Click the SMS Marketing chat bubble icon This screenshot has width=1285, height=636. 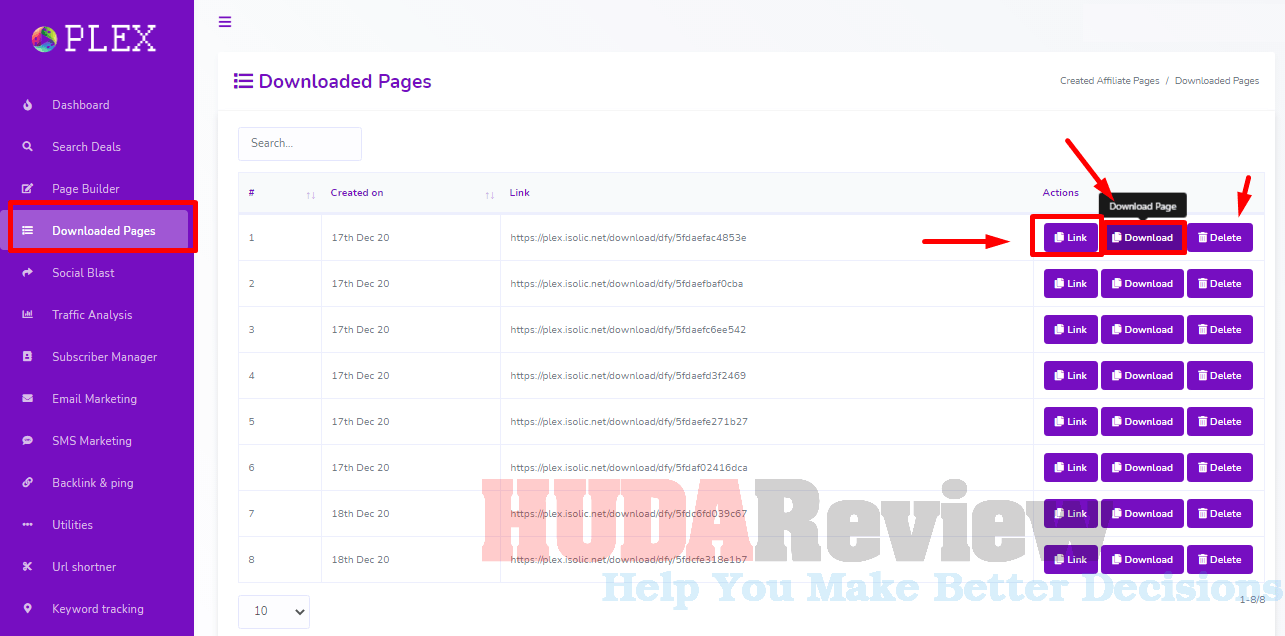coord(28,441)
